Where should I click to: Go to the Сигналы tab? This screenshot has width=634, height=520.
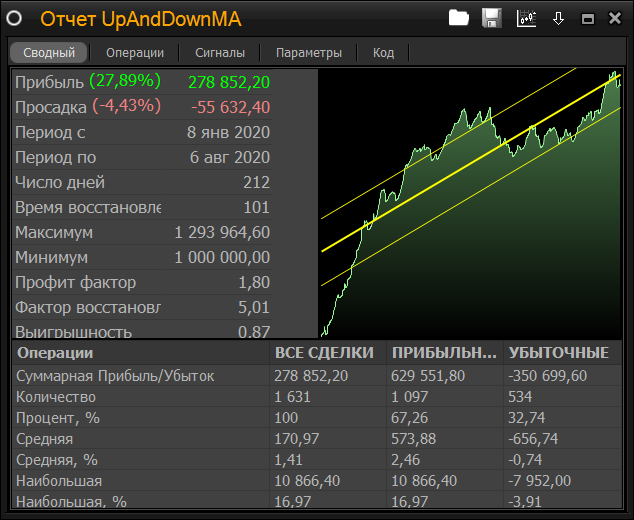[x=219, y=53]
